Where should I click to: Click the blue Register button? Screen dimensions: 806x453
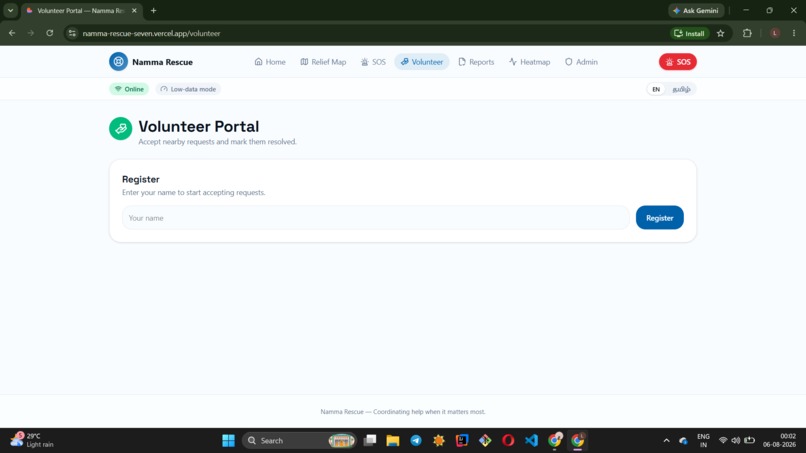click(x=660, y=218)
